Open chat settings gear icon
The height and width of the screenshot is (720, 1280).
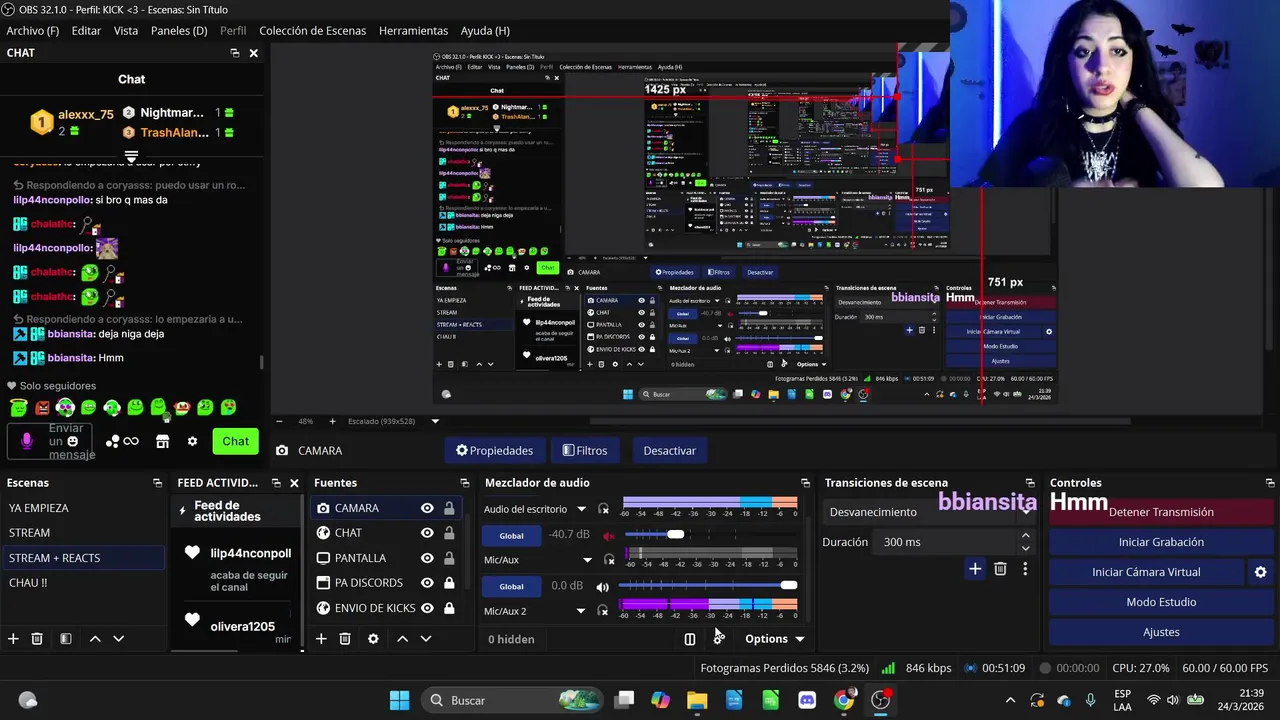point(192,441)
